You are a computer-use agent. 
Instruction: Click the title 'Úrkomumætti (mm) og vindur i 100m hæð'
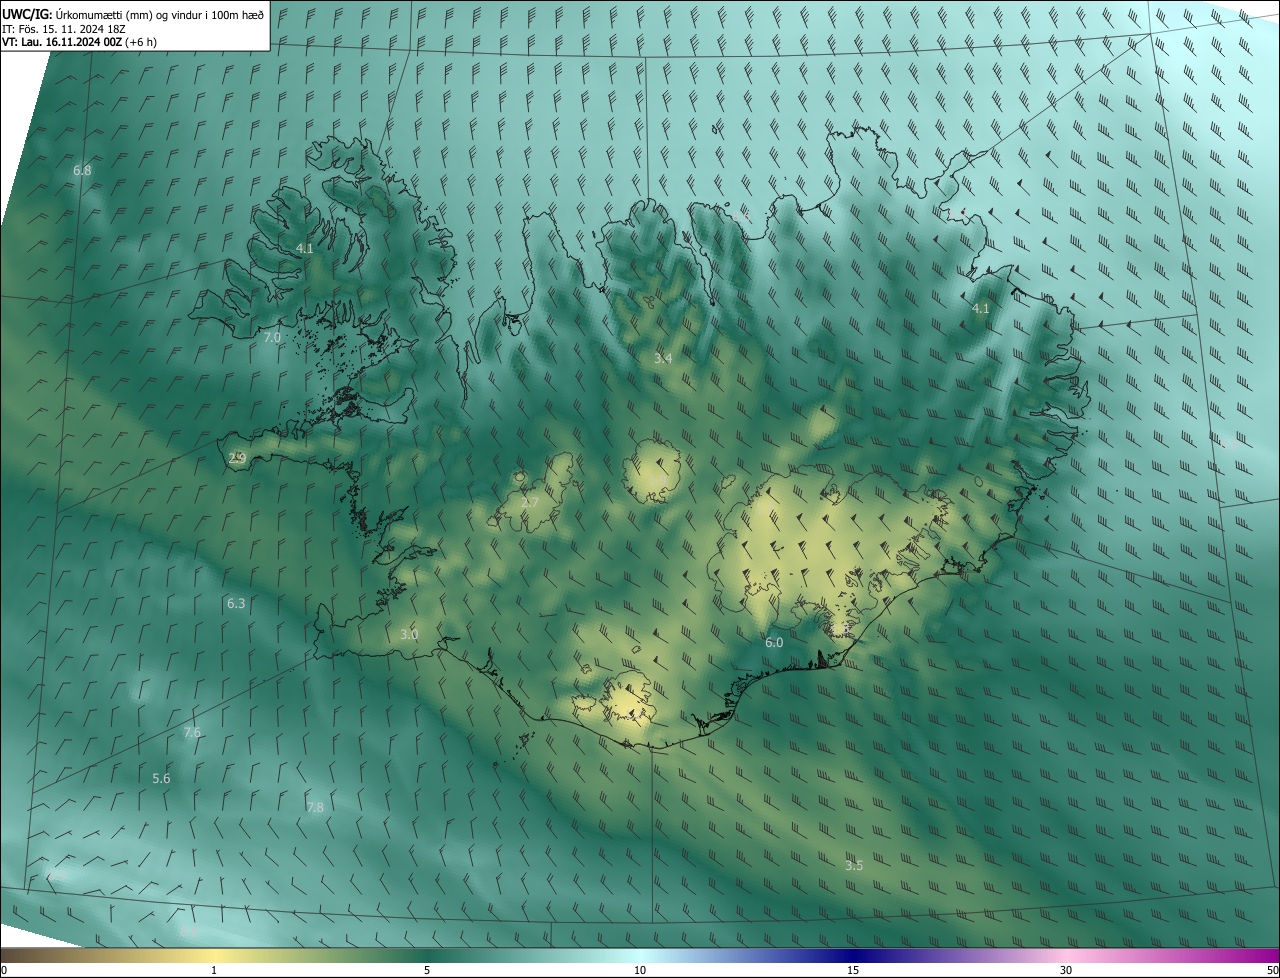(x=160, y=14)
